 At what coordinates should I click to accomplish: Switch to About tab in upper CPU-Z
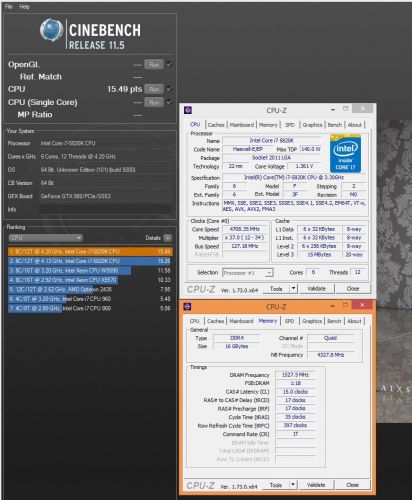tap(355, 125)
